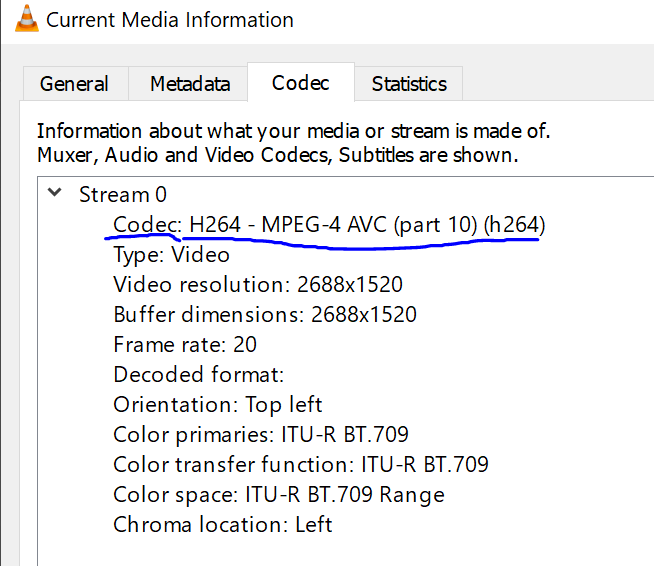The width and height of the screenshot is (654, 566).
Task: Click the Orientation: Top left row
Action: [218, 405]
